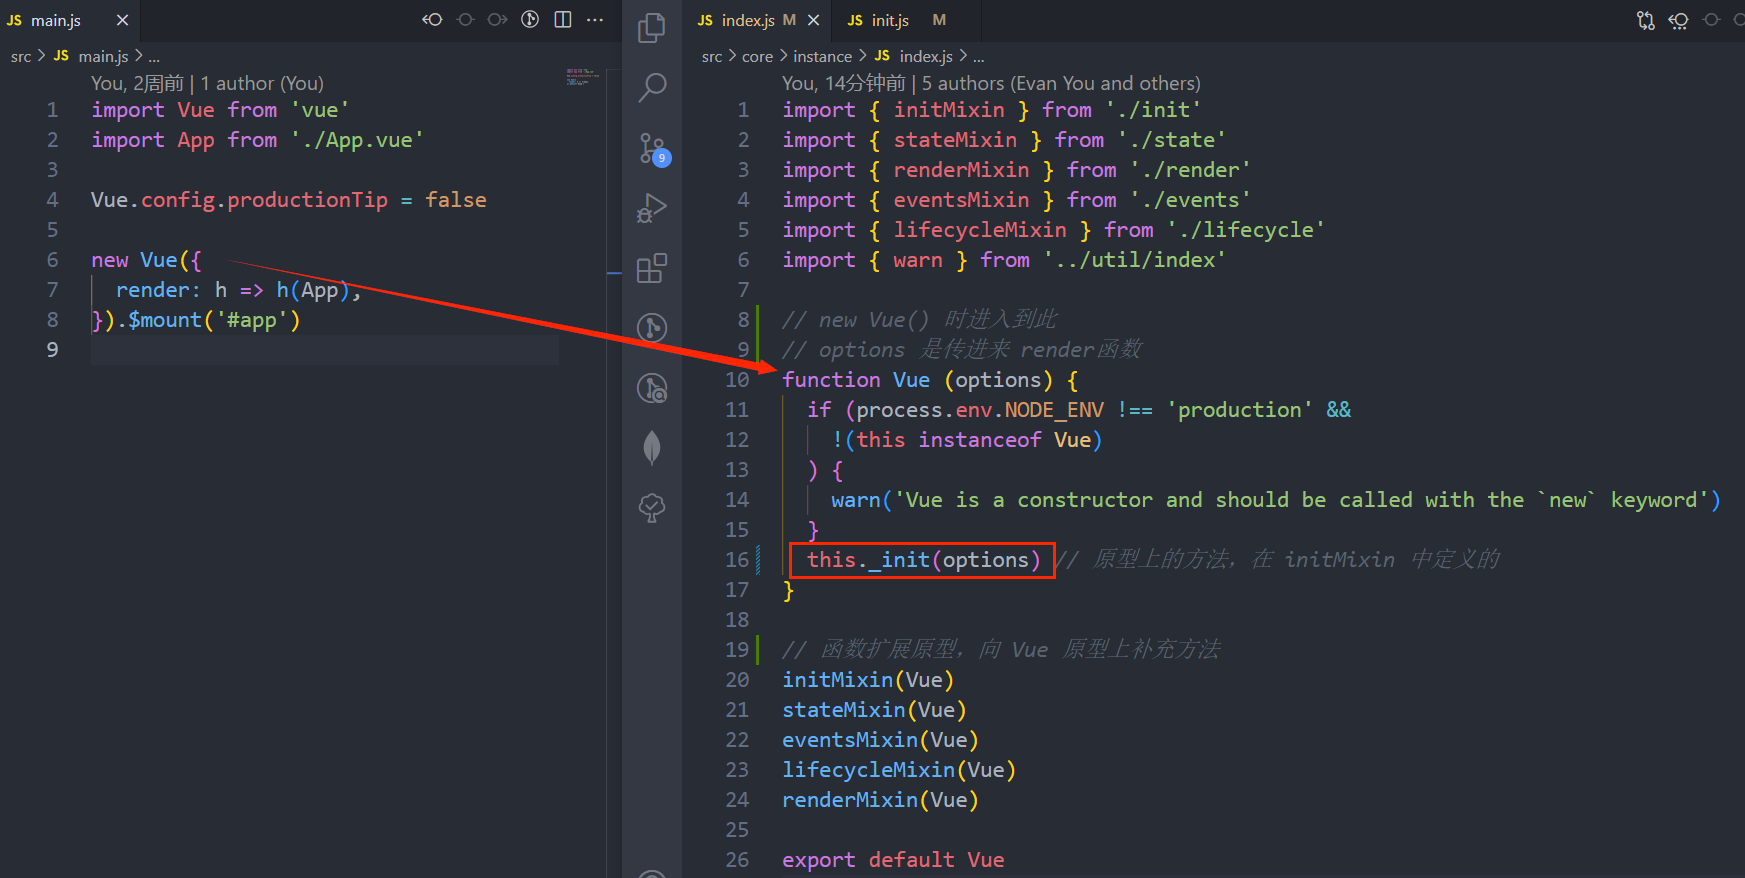The height and width of the screenshot is (878, 1745).
Task: Click 'core' breadcrumb folder
Action: click(x=757, y=57)
